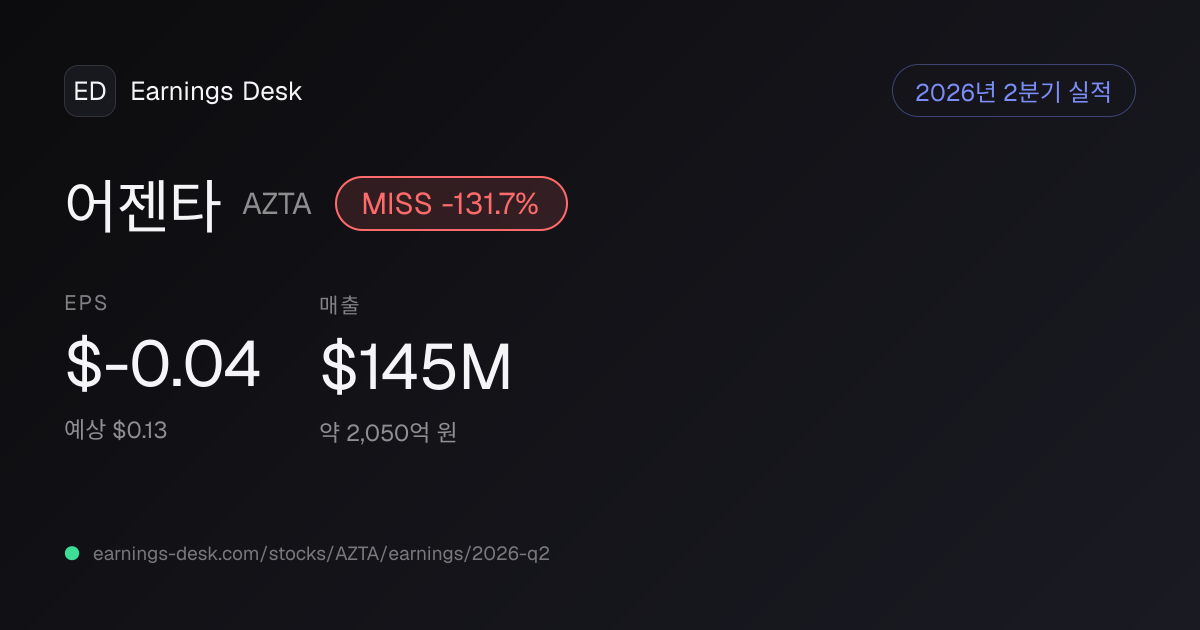Viewport: 1200px width, 630px height.
Task: Click the word MISS in red badge
Action: point(397,204)
